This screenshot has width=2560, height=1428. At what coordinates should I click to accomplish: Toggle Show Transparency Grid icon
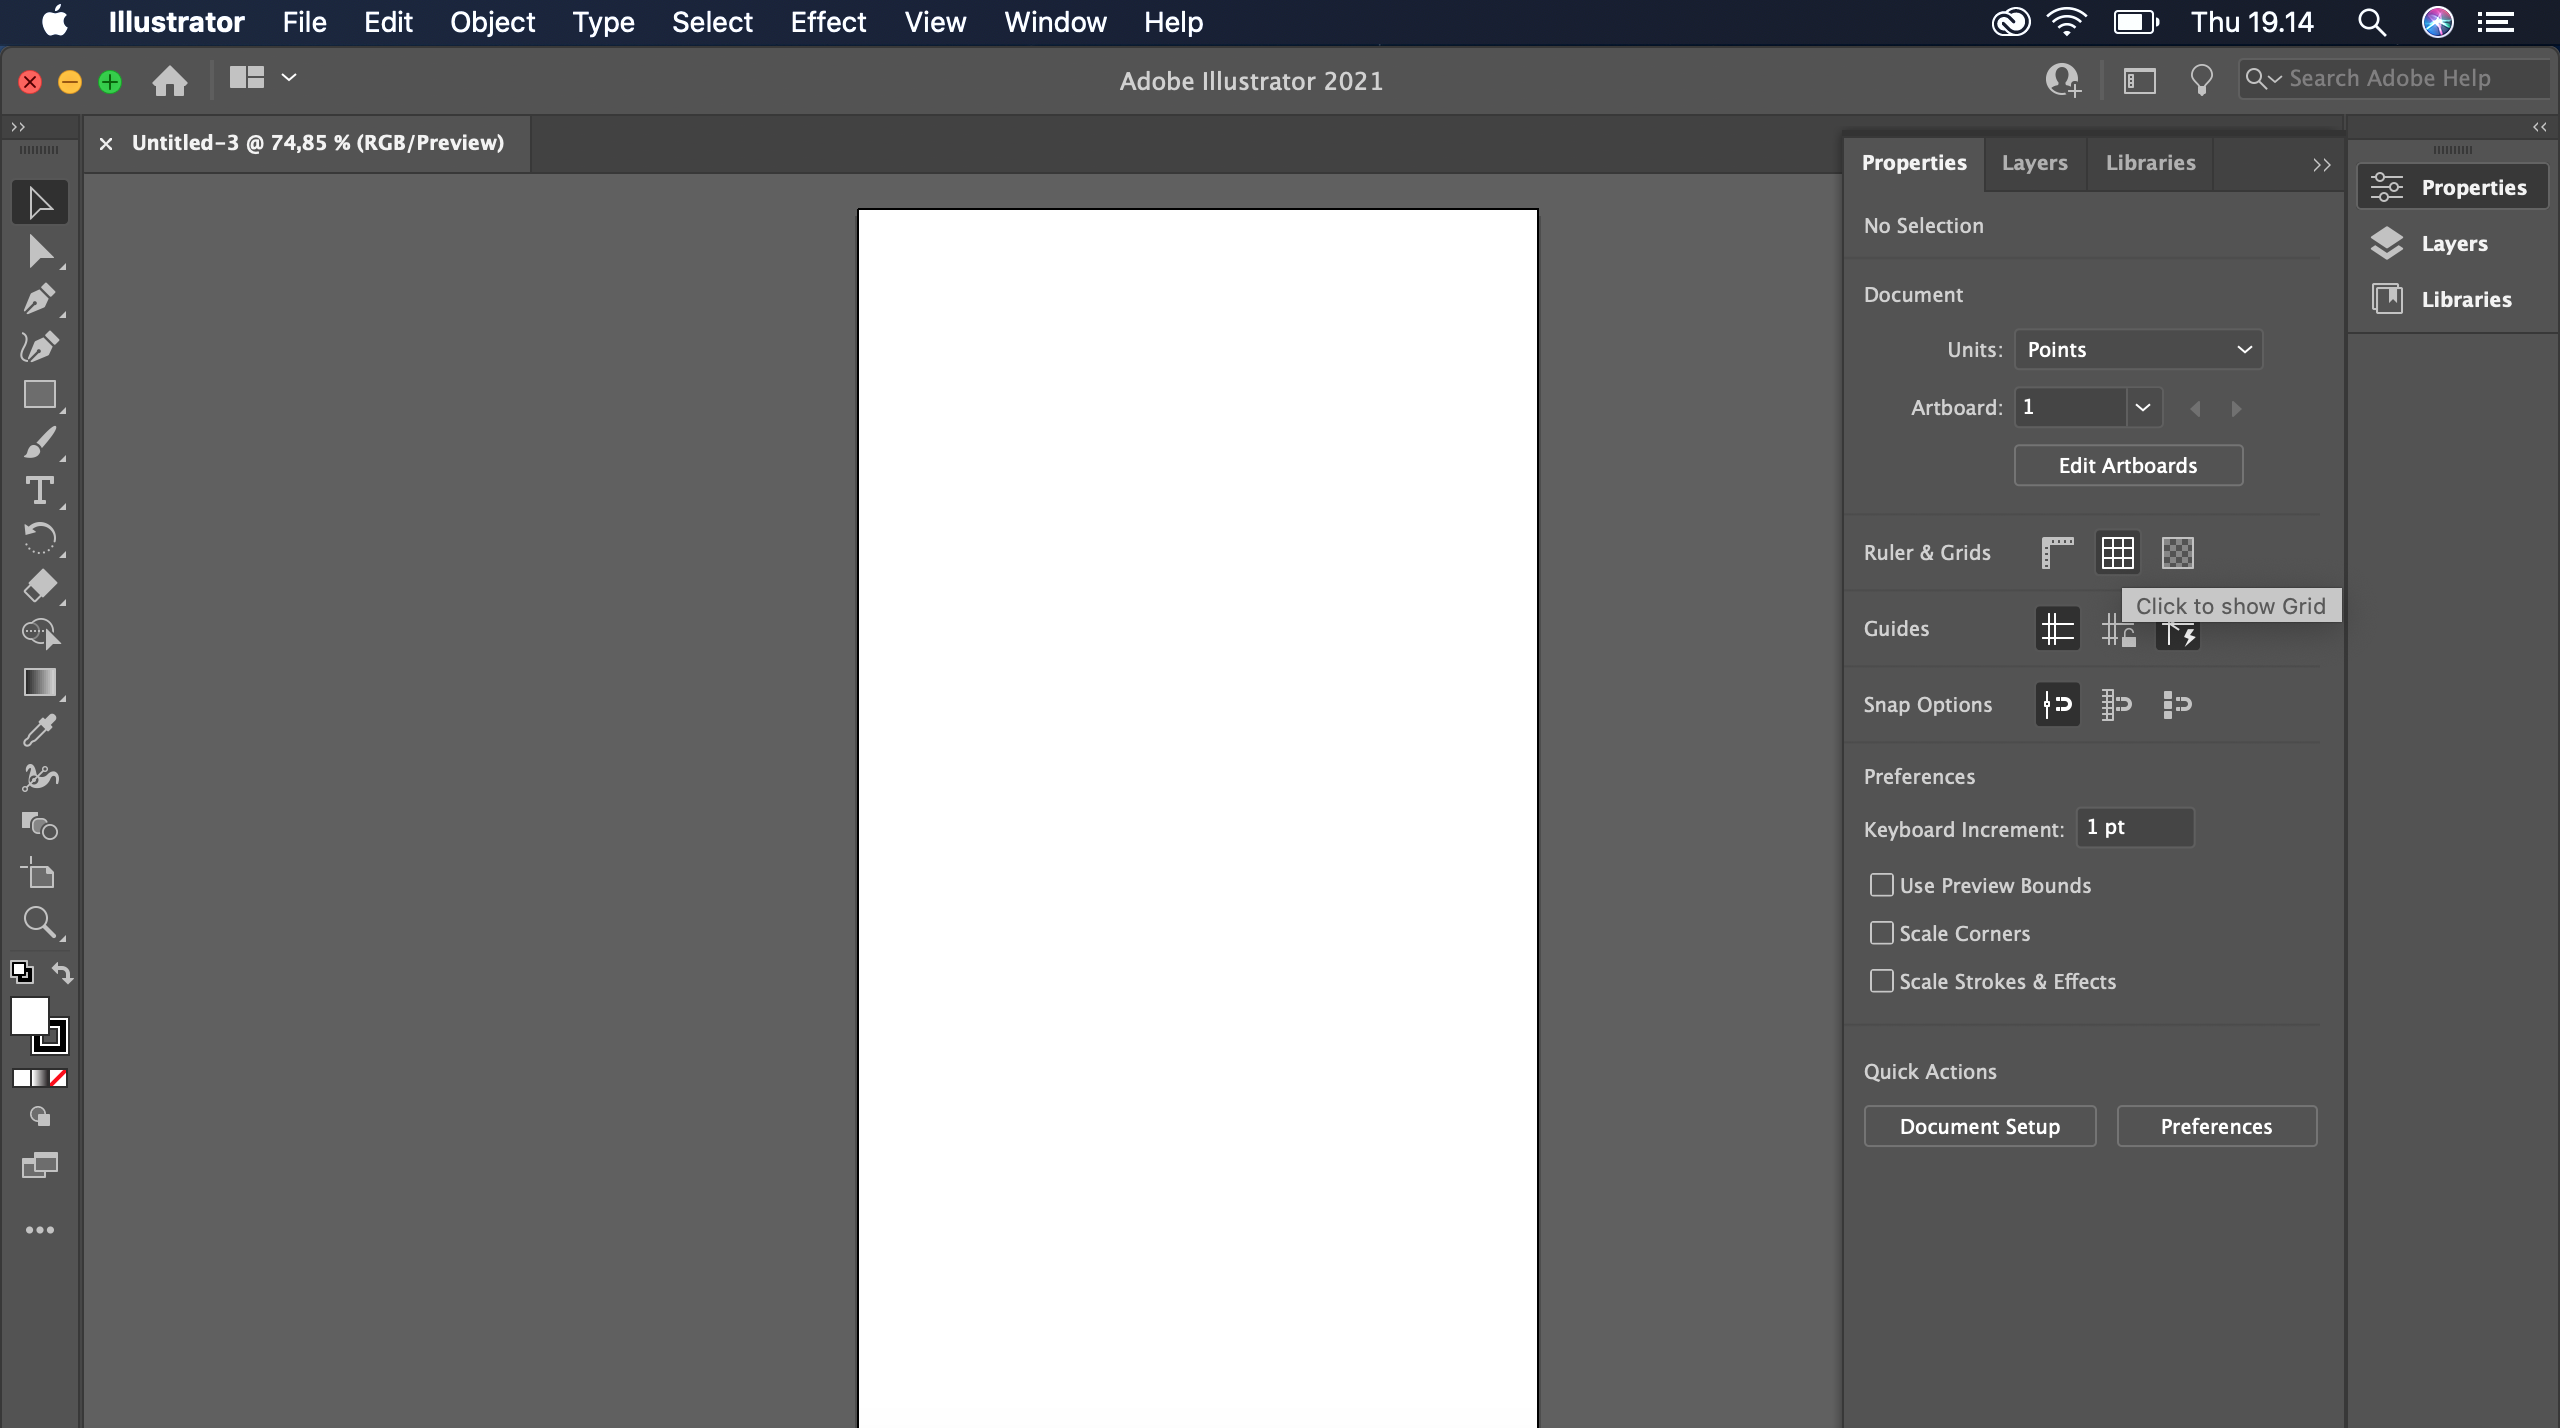pos(2177,553)
